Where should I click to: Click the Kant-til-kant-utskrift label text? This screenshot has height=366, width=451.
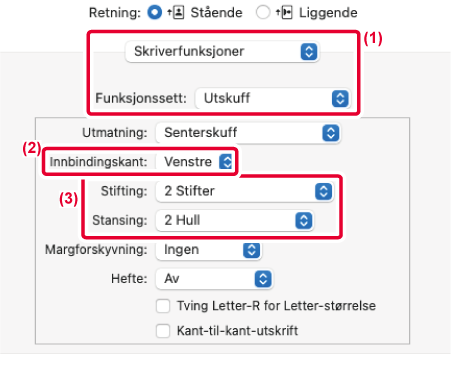237,331
